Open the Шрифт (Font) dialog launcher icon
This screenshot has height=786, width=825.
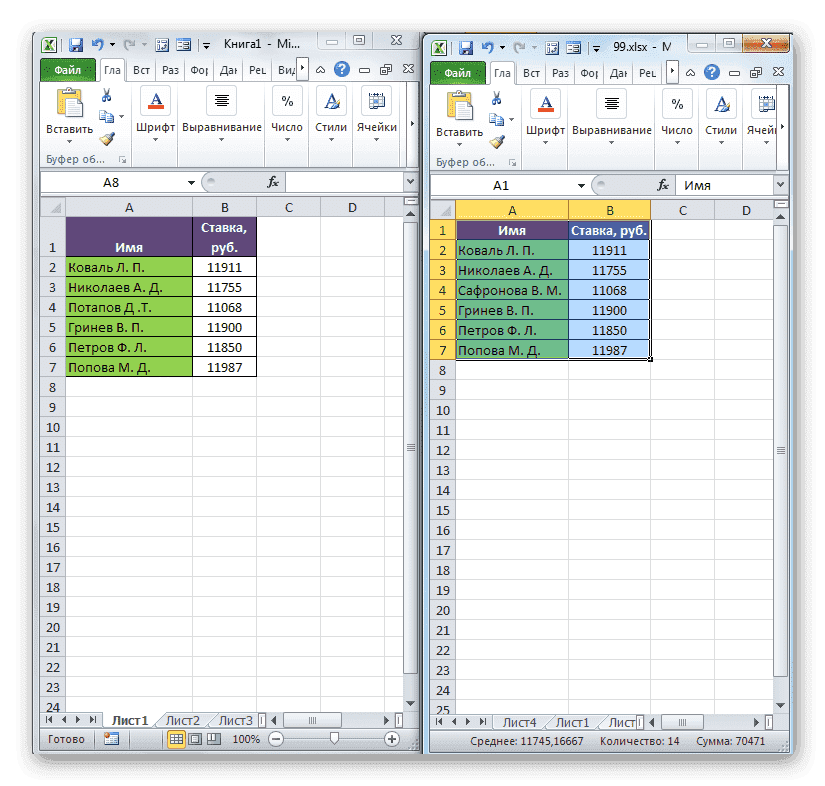[x=155, y=100]
